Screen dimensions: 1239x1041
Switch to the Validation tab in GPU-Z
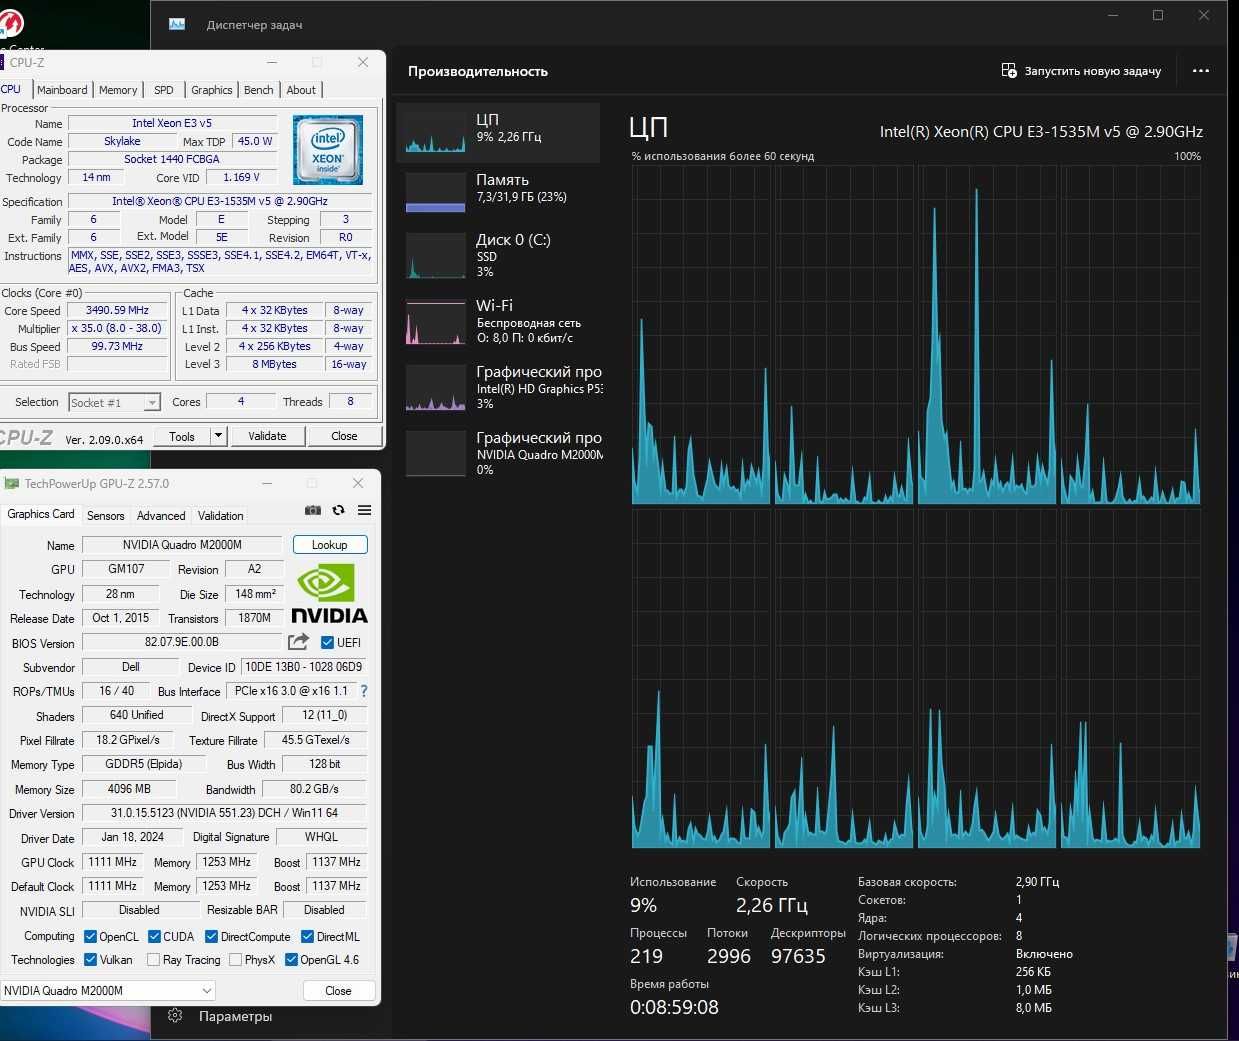pos(220,516)
